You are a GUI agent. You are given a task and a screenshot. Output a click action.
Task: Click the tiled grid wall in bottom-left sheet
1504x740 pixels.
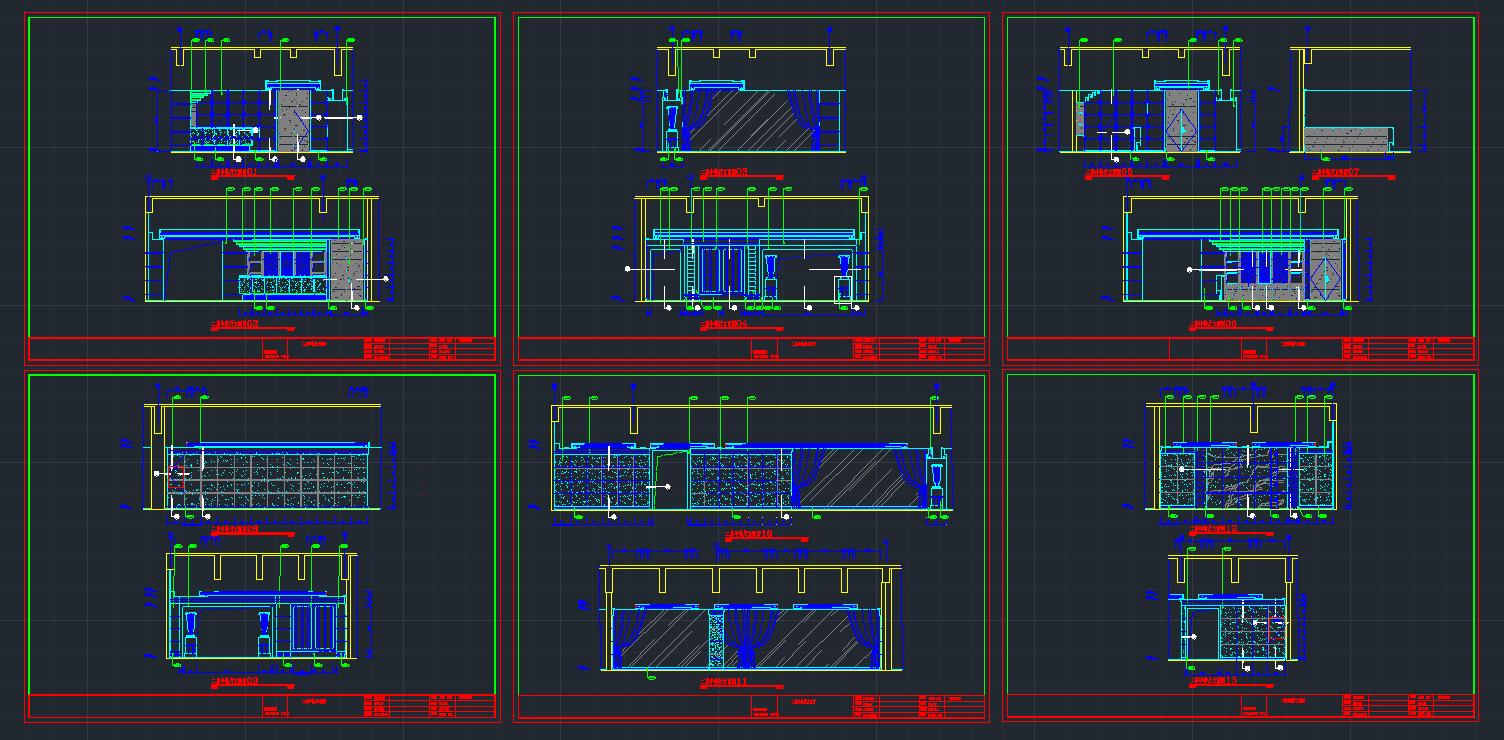[x=270, y=480]
